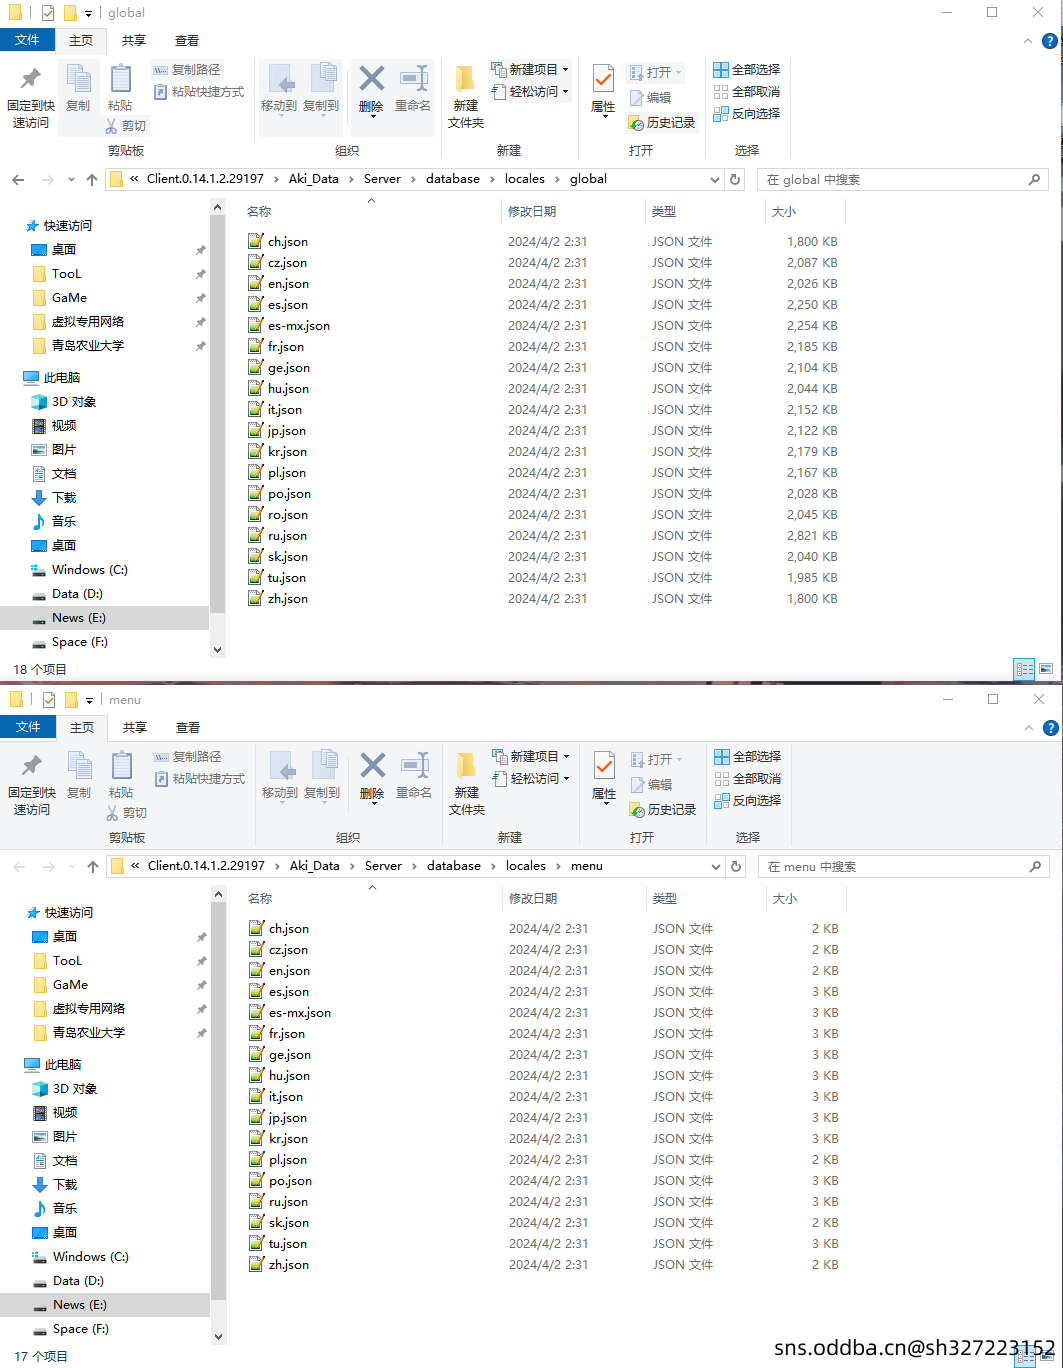This screenshot has height=1368, width=1063.
Task: Select the View (查看) tab in global window
Action: (187, 41)
